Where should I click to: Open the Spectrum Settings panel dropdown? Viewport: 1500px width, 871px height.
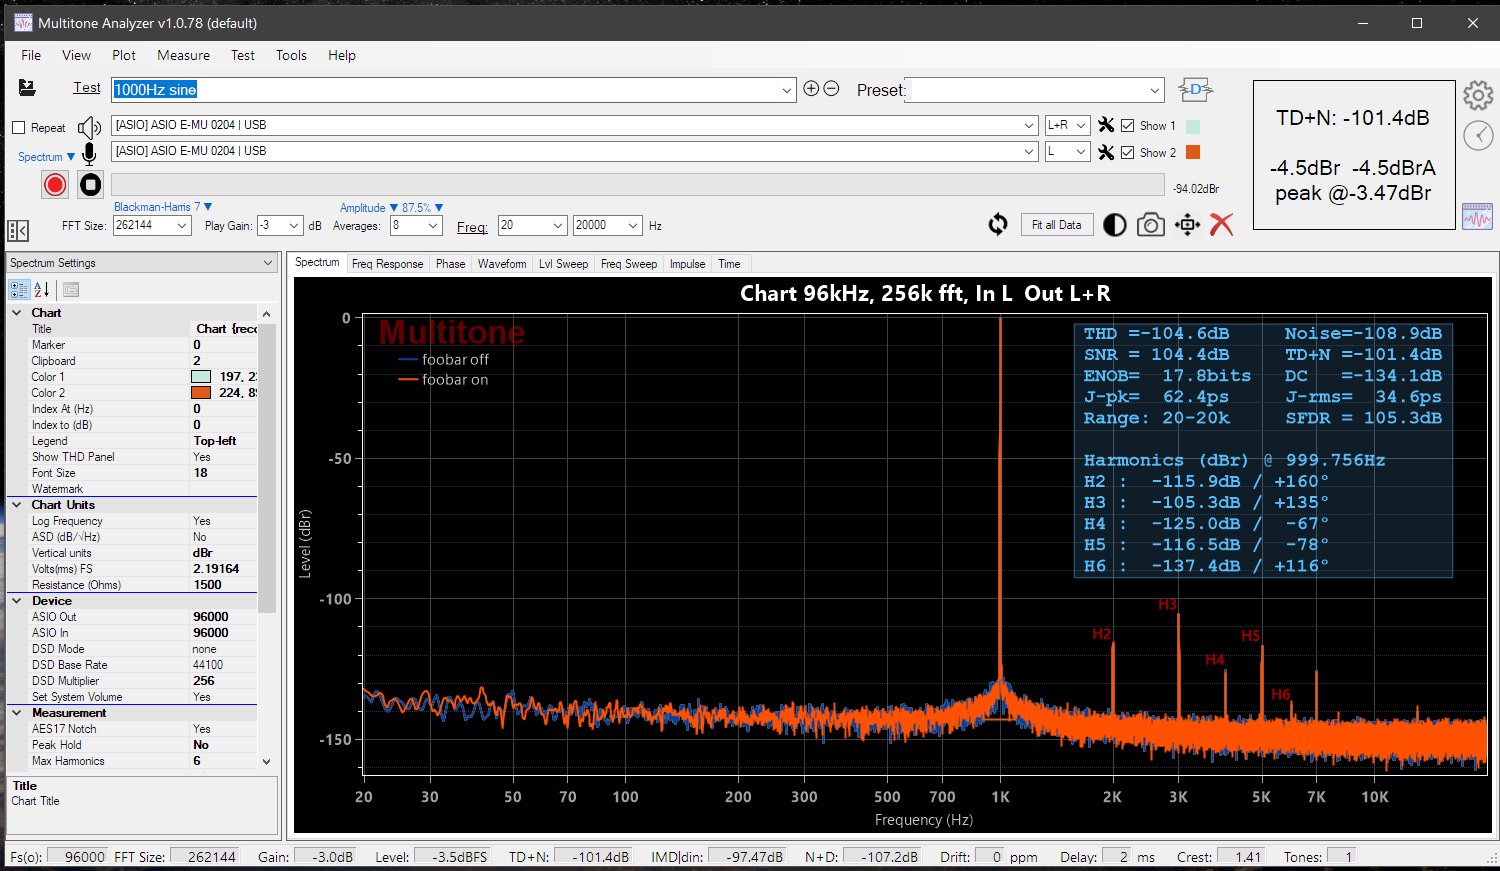point(267,263)
